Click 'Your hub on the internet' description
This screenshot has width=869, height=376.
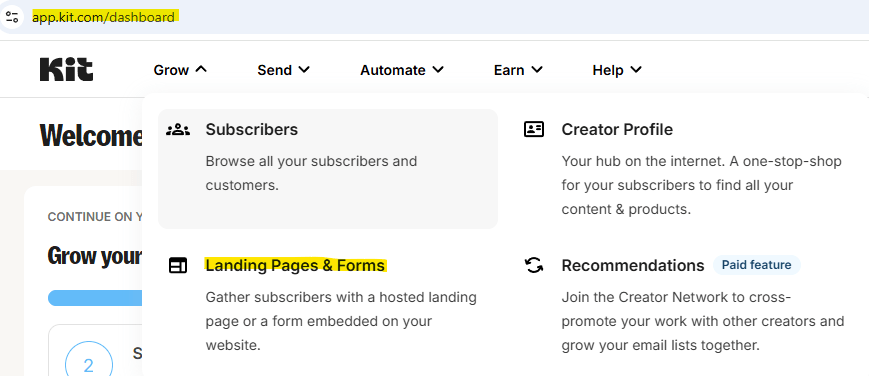(701, 185)
